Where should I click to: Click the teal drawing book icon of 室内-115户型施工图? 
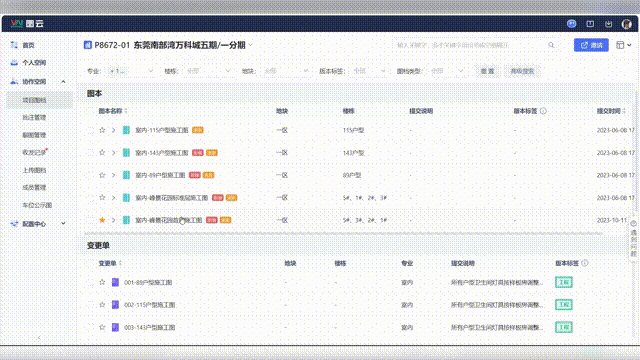pos(127,130)
